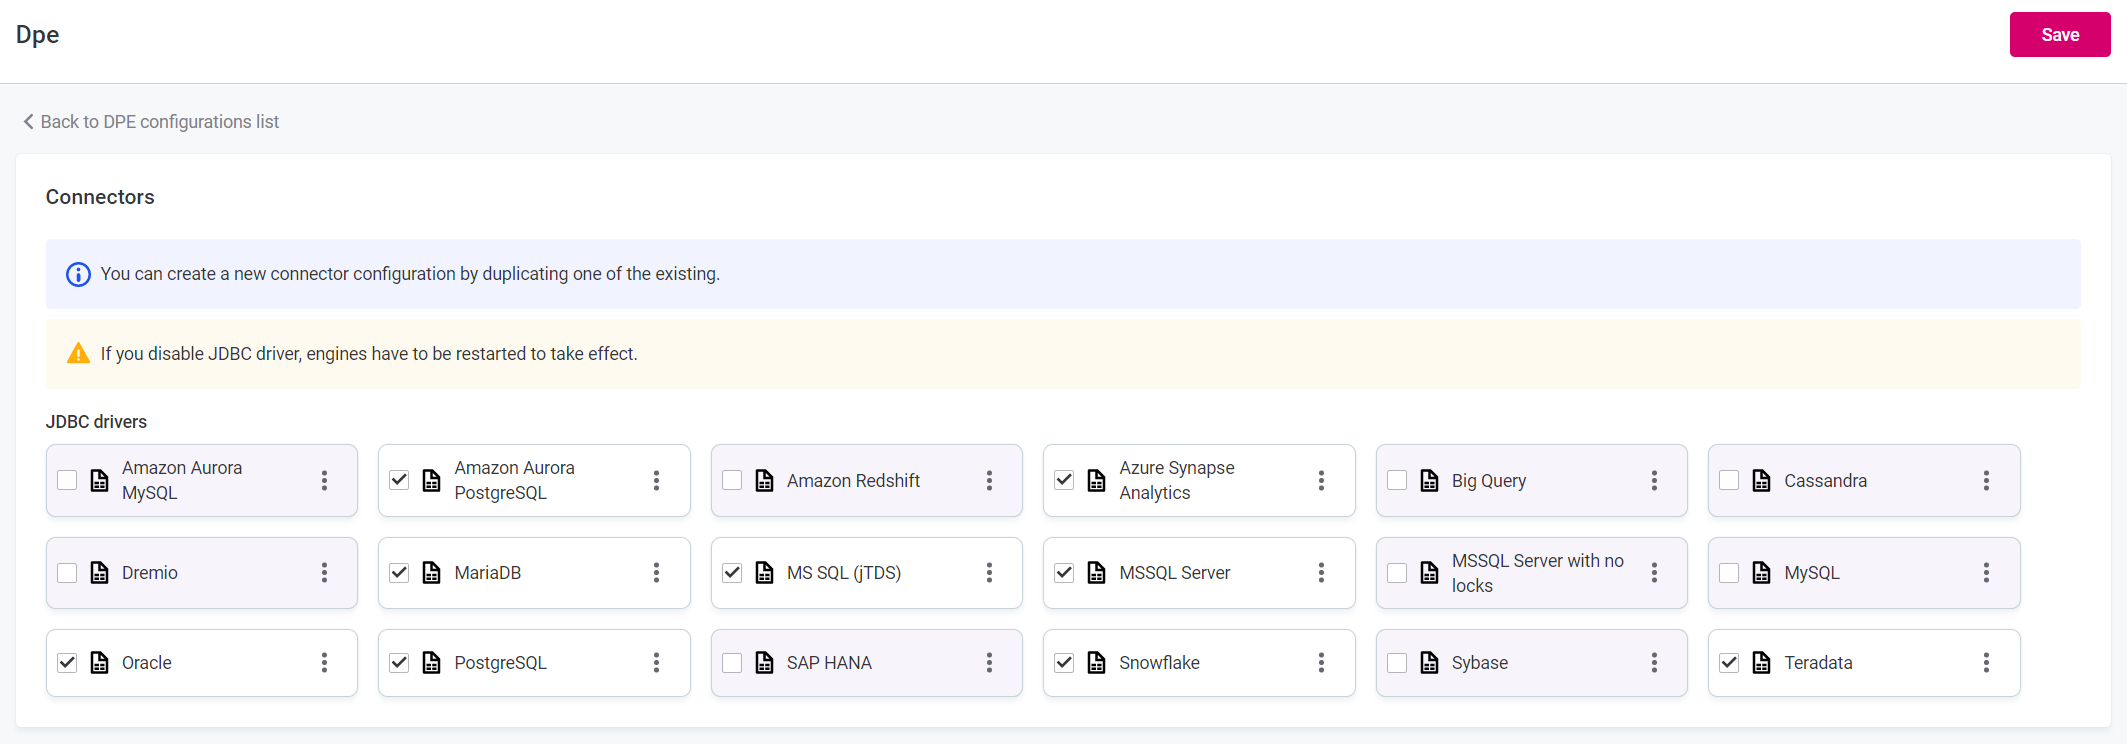Open the kebab menu for MySQL
Image resolution: width=2127 pixels, height=744 pixels.
pos(1986,573)
